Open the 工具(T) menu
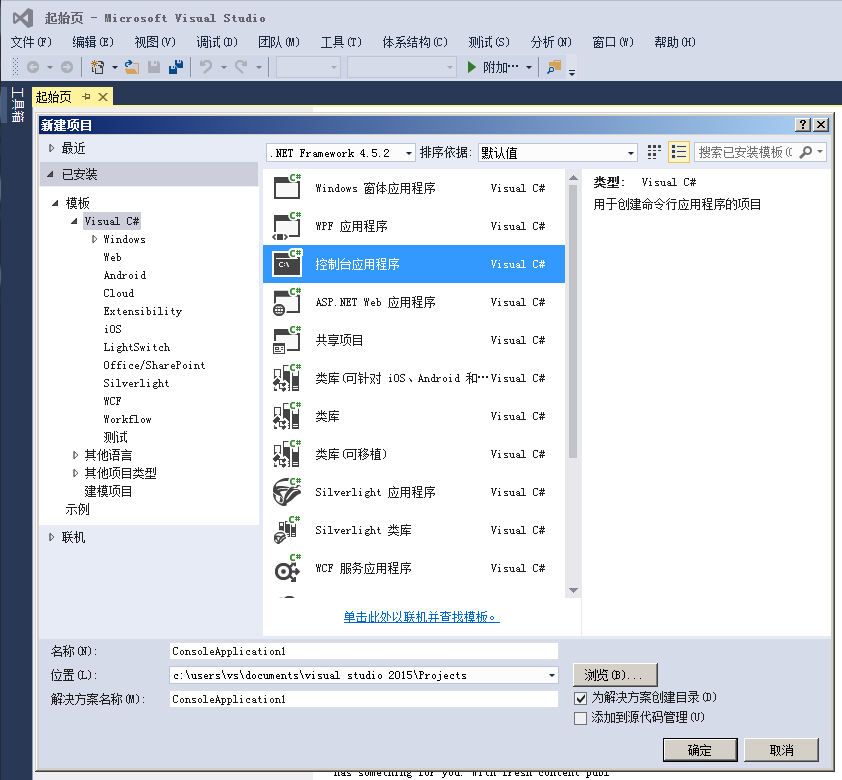Screen dimensions: 842x780 click(341, 42)
